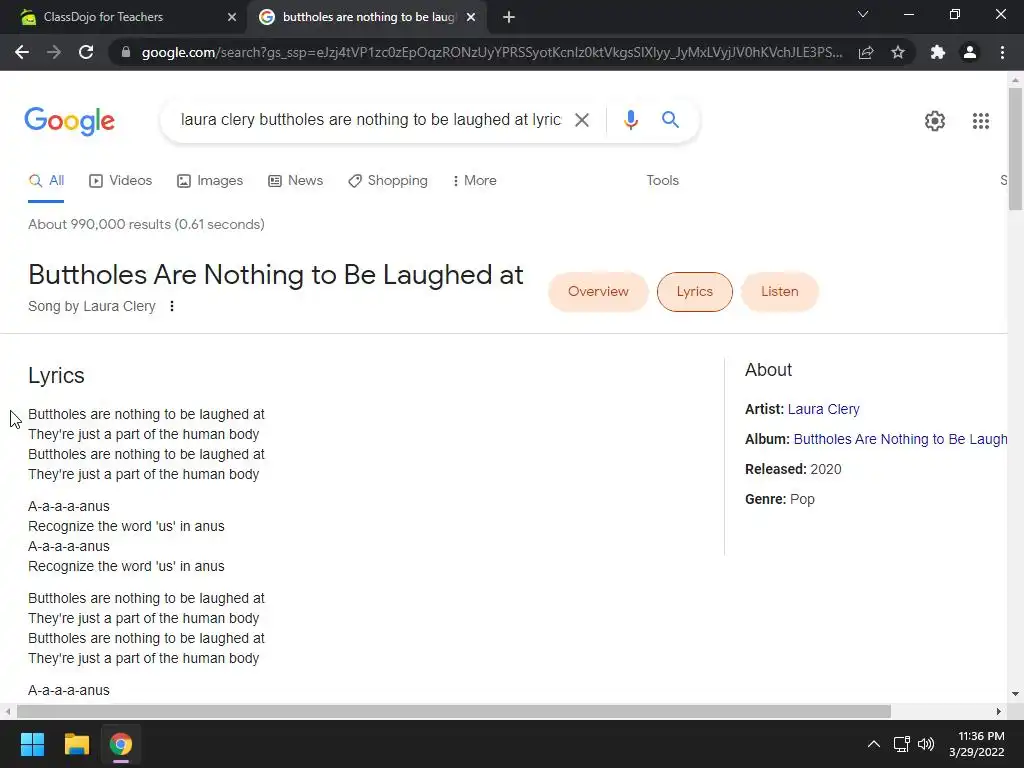Click the horizontal scrollbar thumb

453,711
